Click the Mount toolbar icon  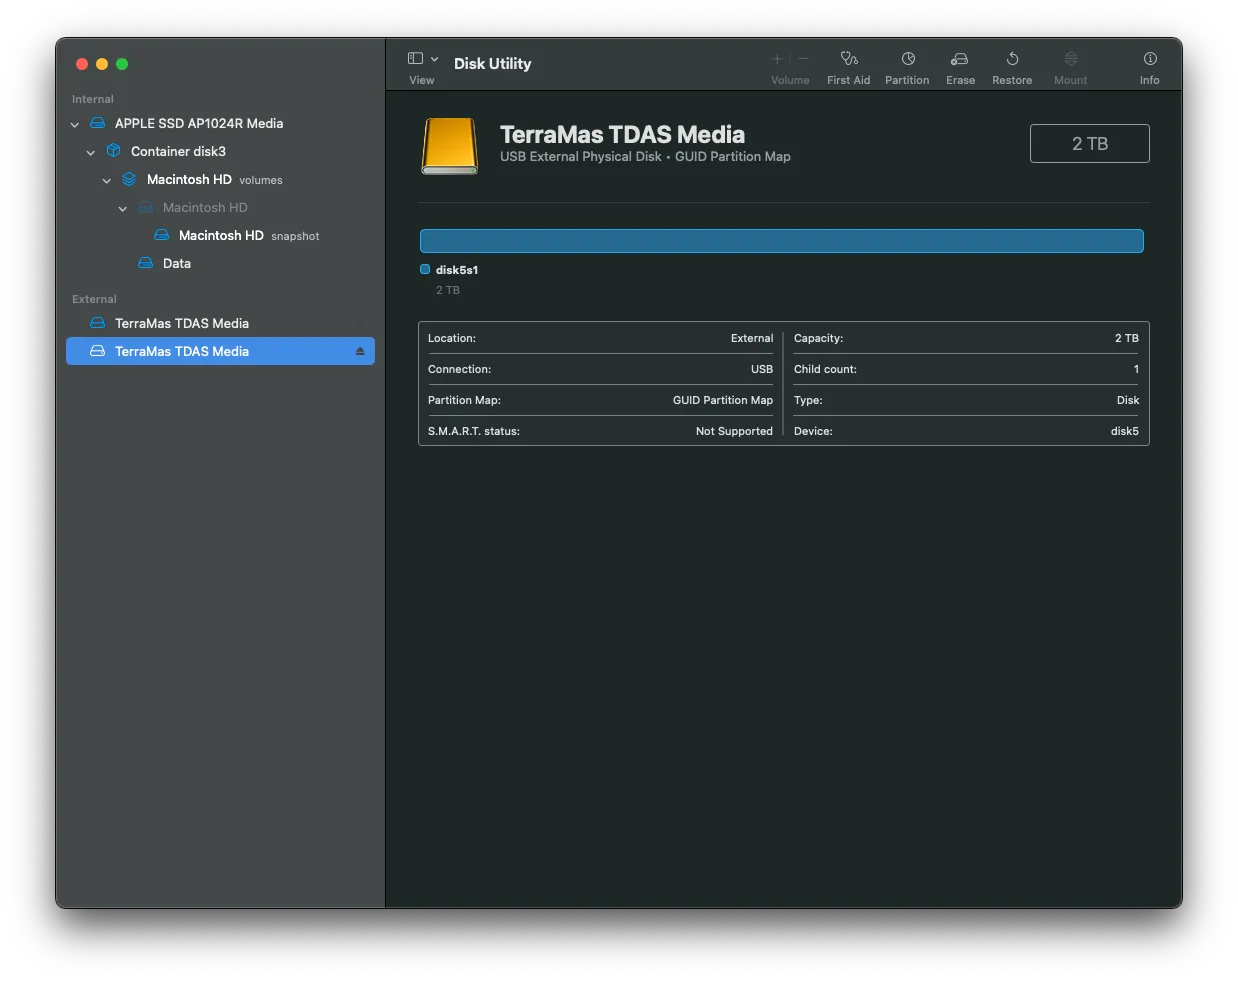point(1070,60)
